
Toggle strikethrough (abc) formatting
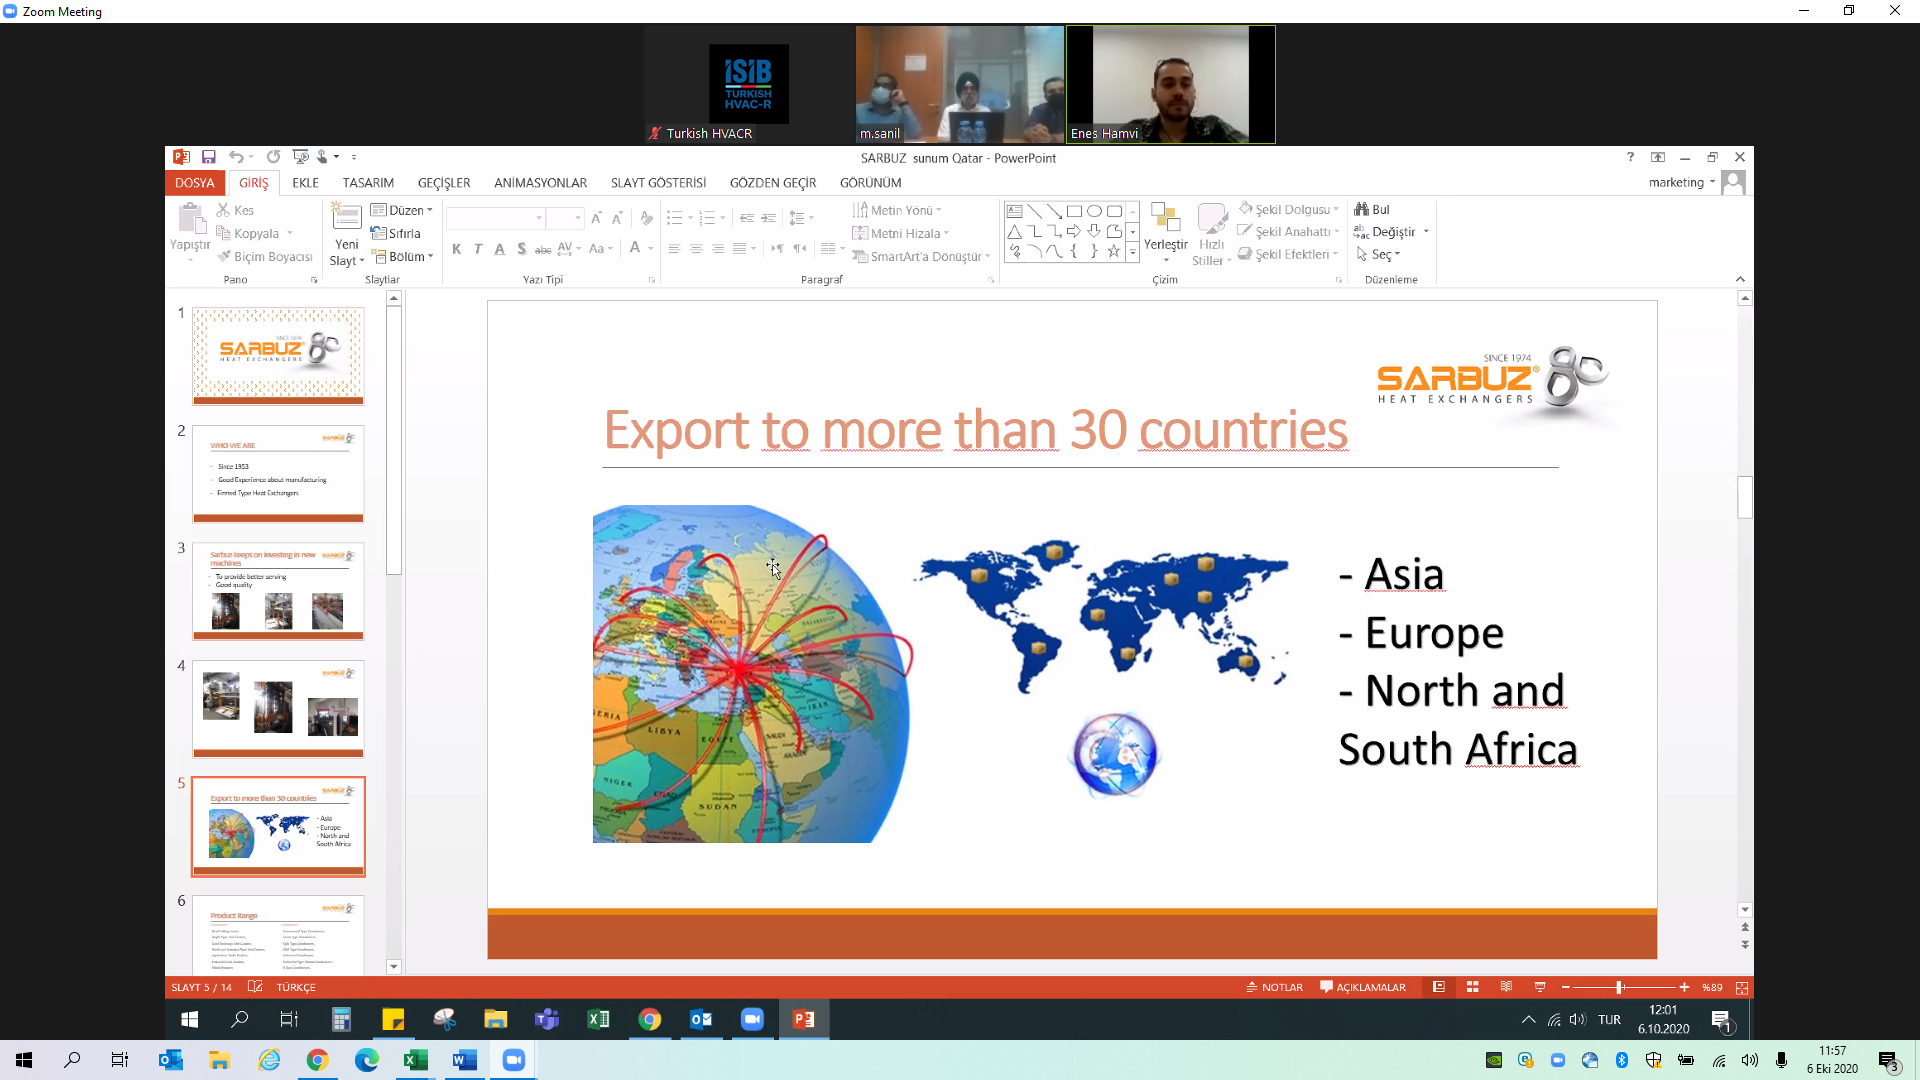tap(543, 249)
